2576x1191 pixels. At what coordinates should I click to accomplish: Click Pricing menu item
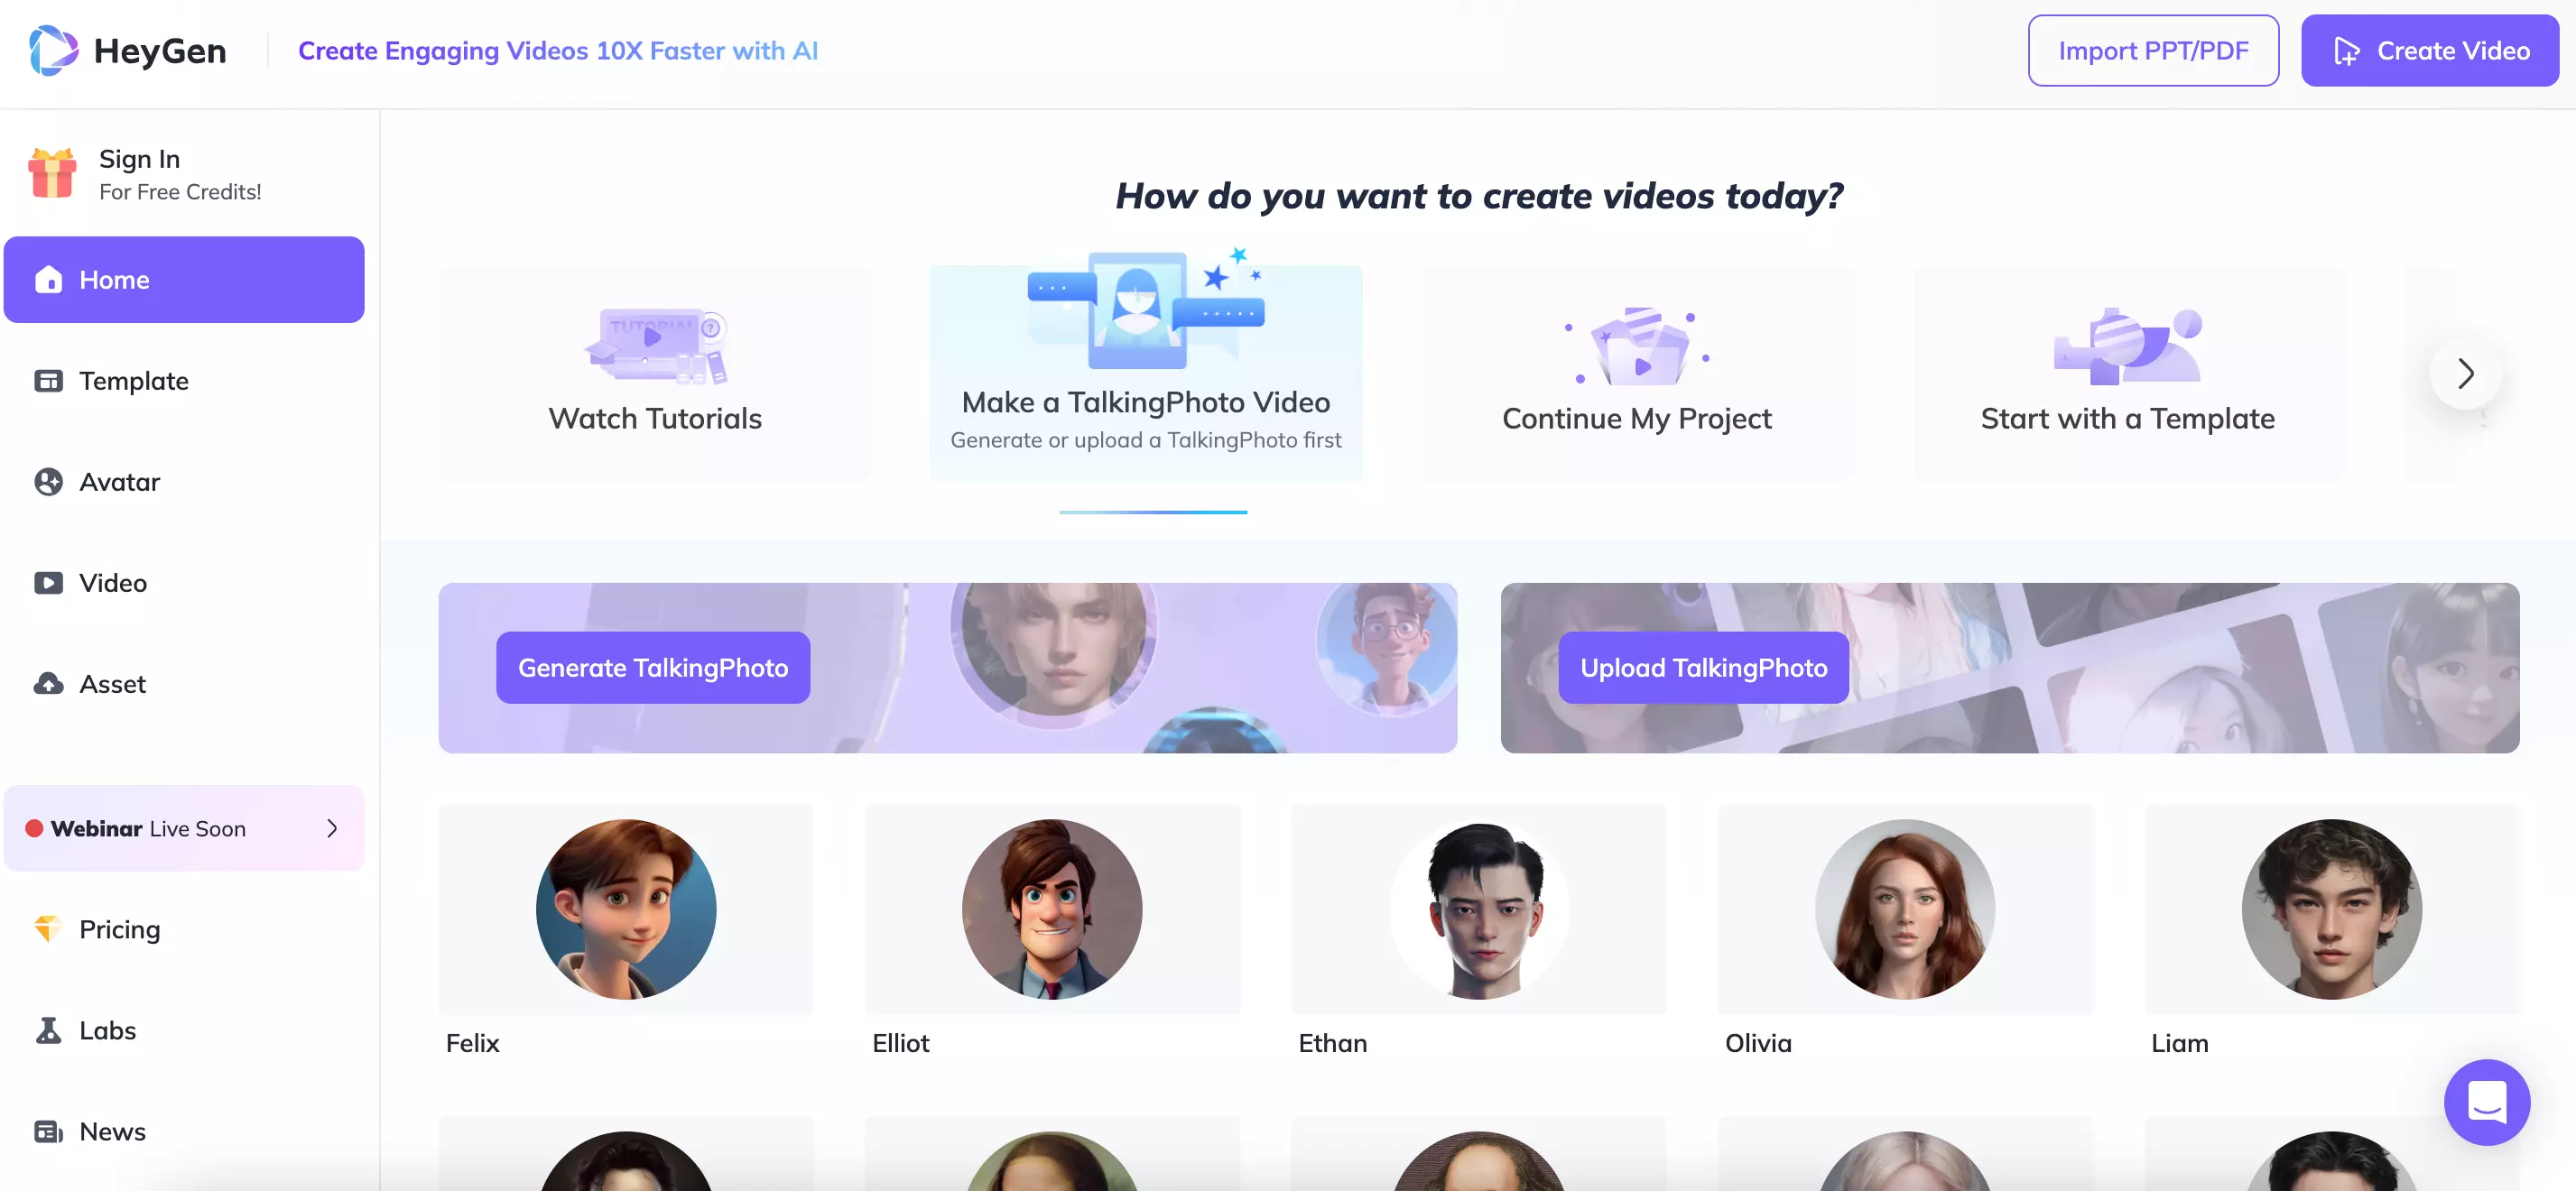click(x=120, y=928)
